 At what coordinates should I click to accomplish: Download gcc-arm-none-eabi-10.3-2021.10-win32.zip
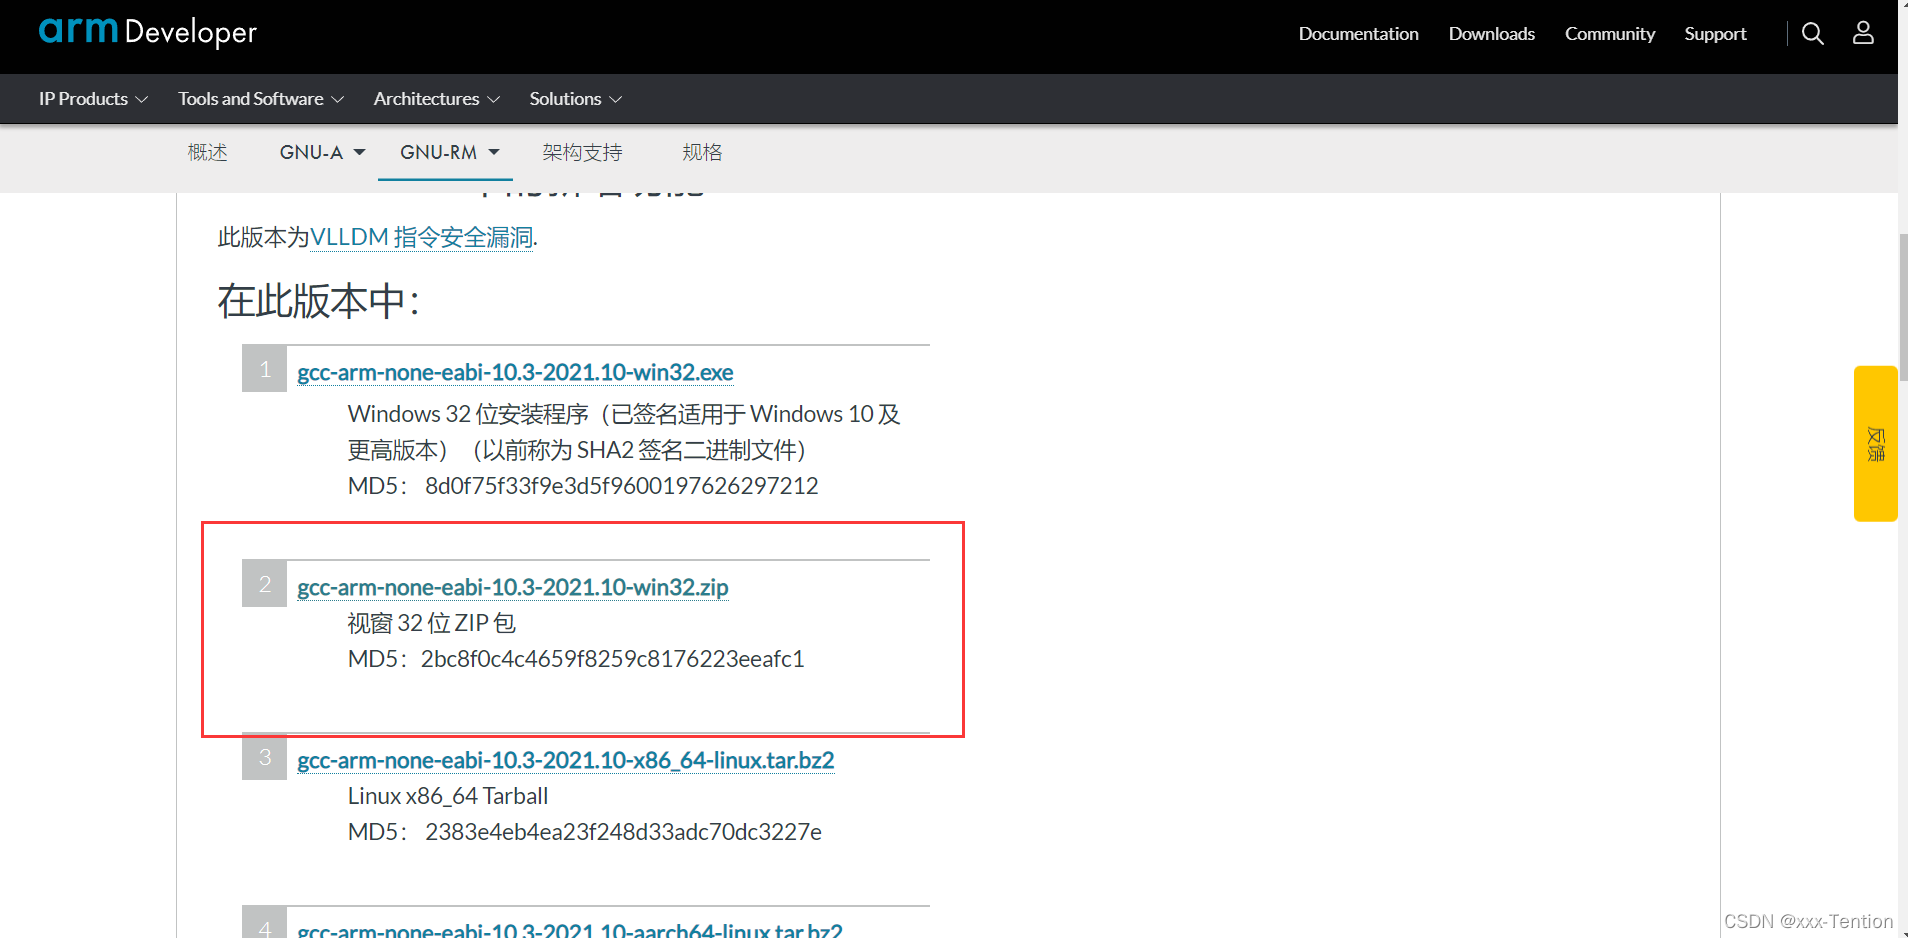[513, 587]
